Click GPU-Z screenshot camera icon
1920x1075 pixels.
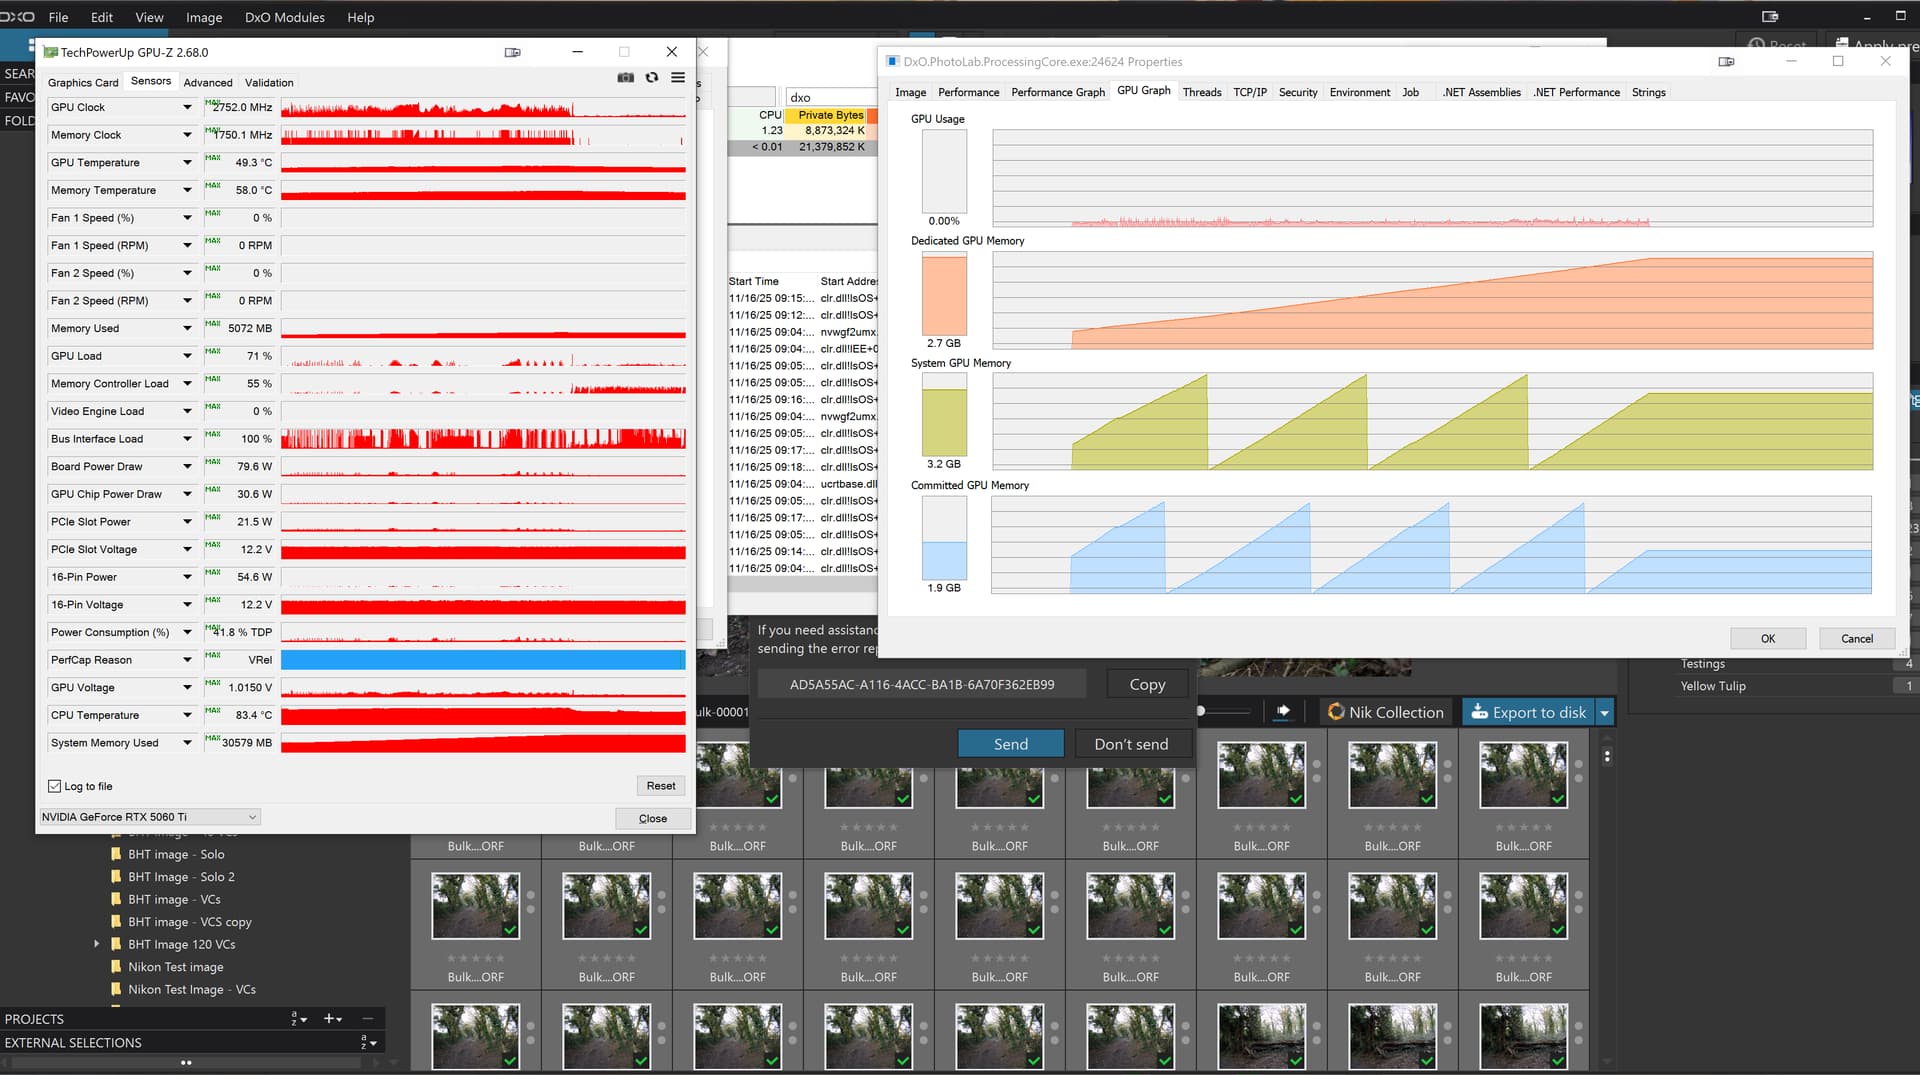[x=625, y=78]
